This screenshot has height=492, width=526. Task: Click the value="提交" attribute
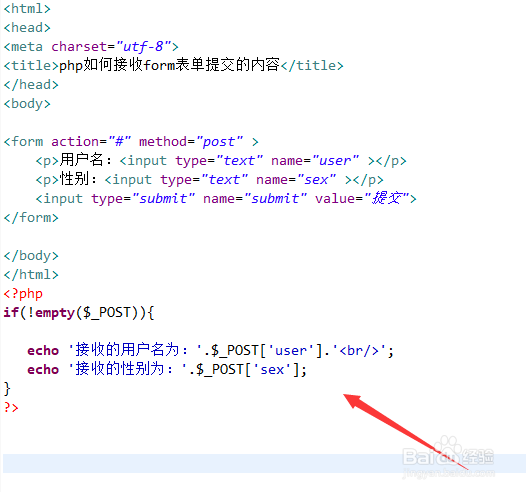[362, 199]
